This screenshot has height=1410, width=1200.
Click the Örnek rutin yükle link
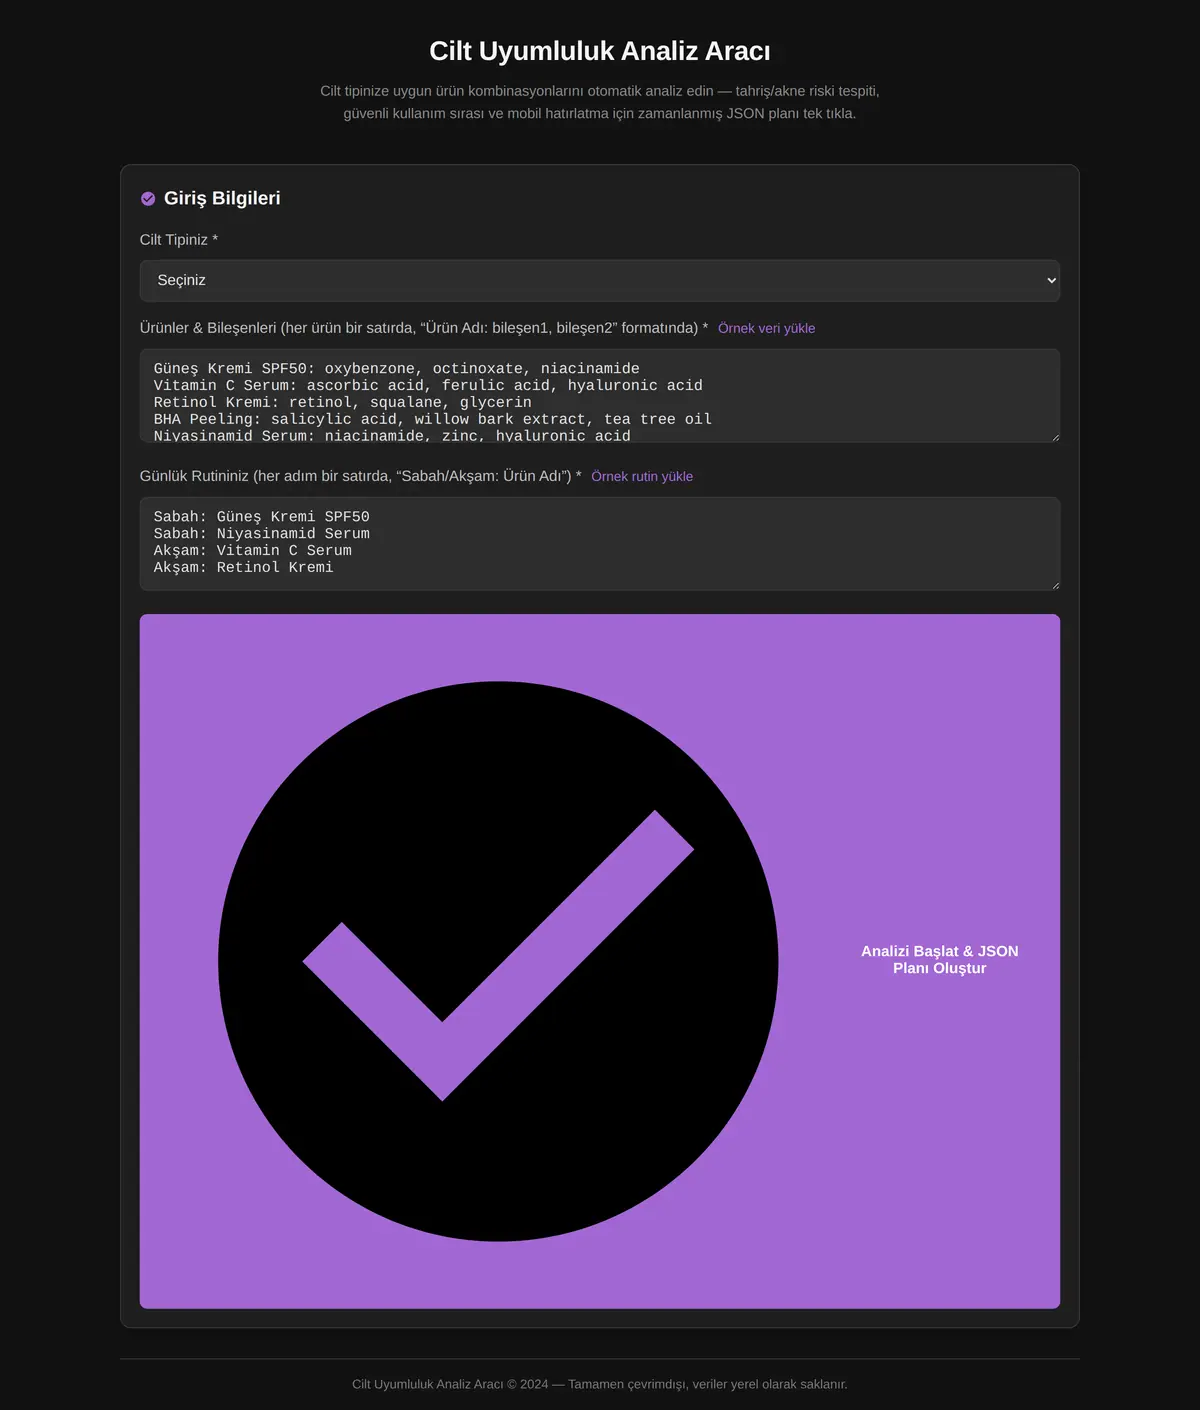(642, 476)
